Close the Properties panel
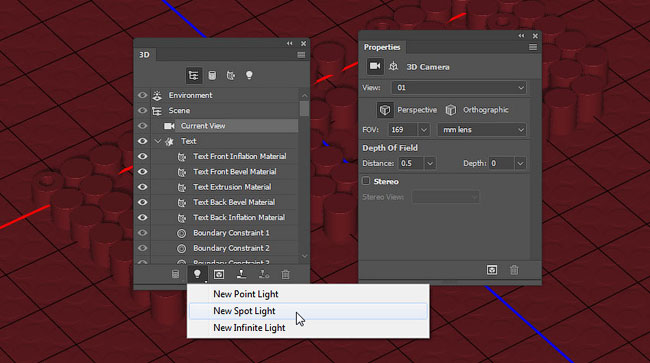The width and height of the screenshot is (650, 363). (535, 36)
